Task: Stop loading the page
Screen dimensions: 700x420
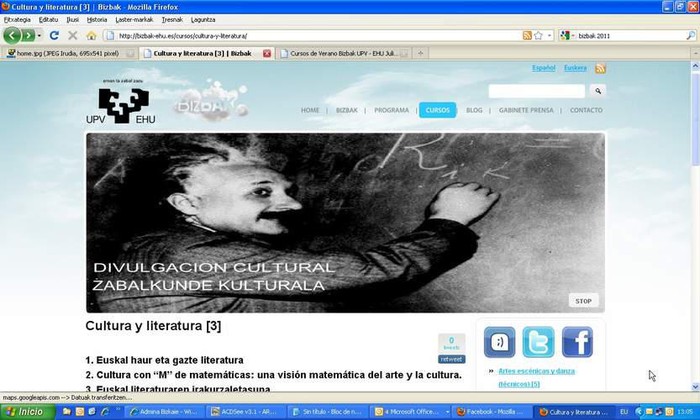Action: (73, 35)
